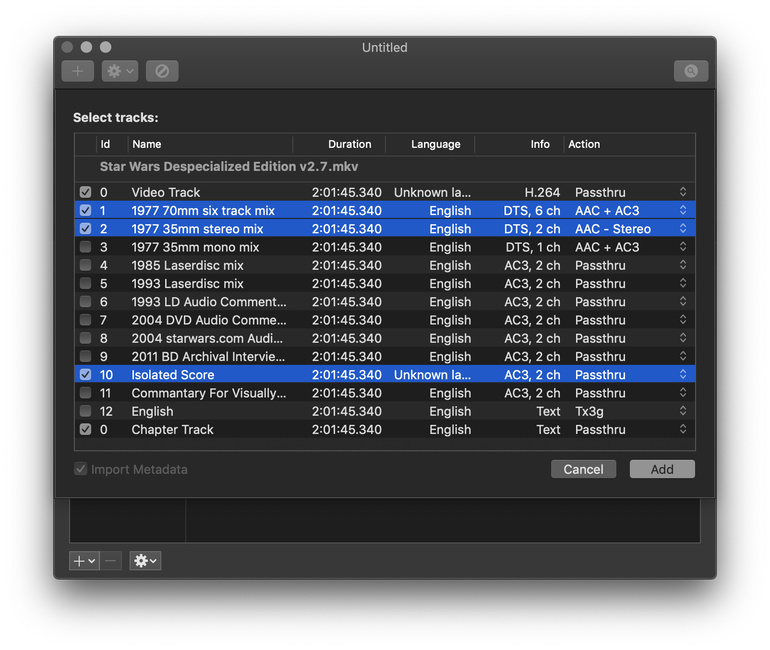This screenshot has width=770, height=650.
Task: Click the Duration column header
Action: pyautogui.click(x=339, y=144)
